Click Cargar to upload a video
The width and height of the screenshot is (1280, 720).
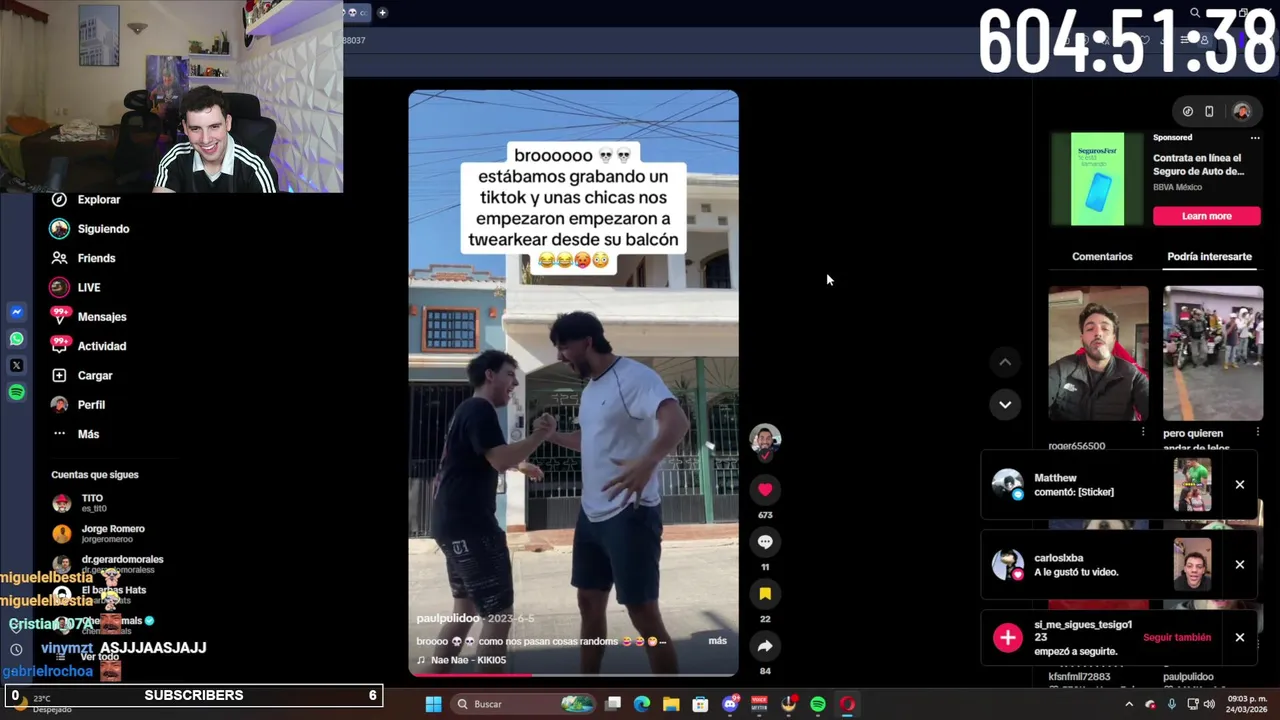(x=82, y=375)
